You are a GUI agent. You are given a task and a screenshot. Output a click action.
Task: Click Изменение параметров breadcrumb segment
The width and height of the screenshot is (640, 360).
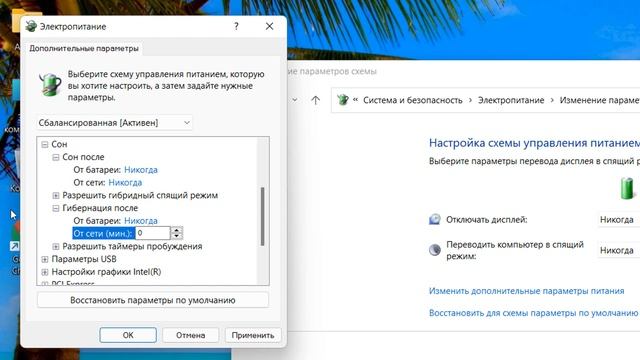[x=599, y=100]
